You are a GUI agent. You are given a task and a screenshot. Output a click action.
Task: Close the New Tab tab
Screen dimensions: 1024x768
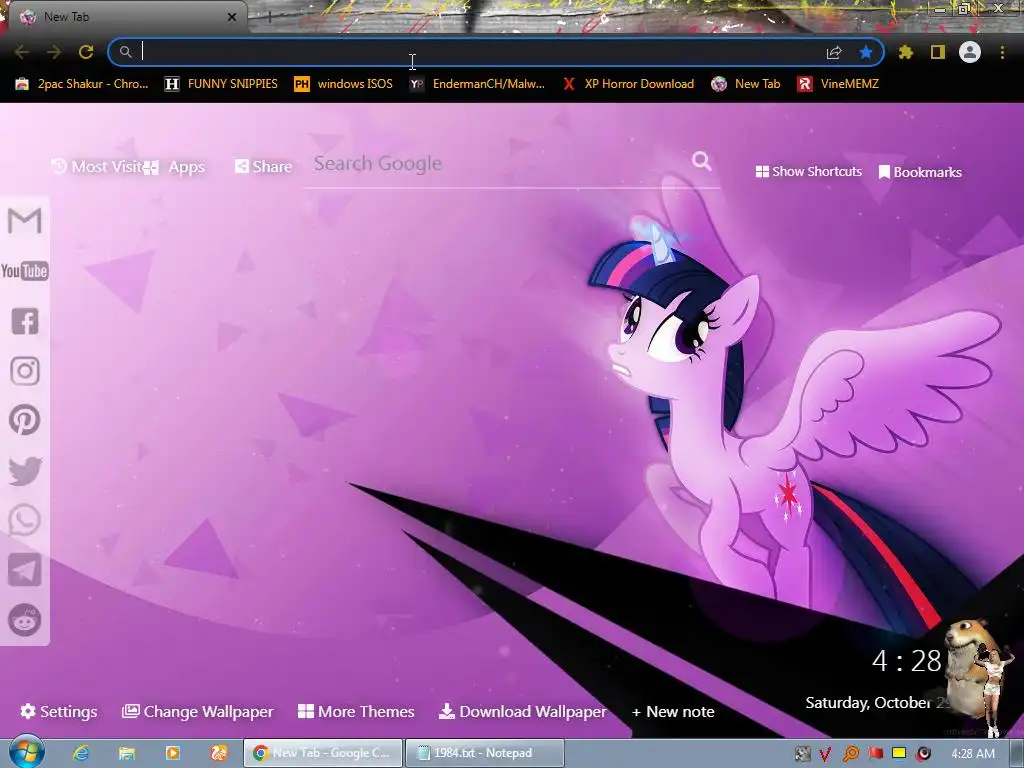[232, 17]
